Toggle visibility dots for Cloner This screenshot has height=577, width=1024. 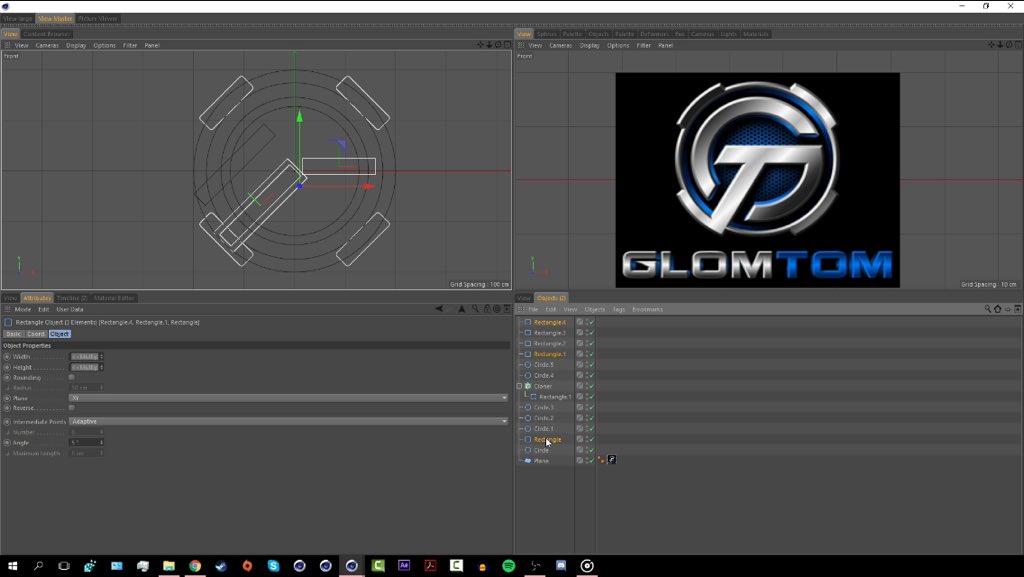(x=586, y=386)
